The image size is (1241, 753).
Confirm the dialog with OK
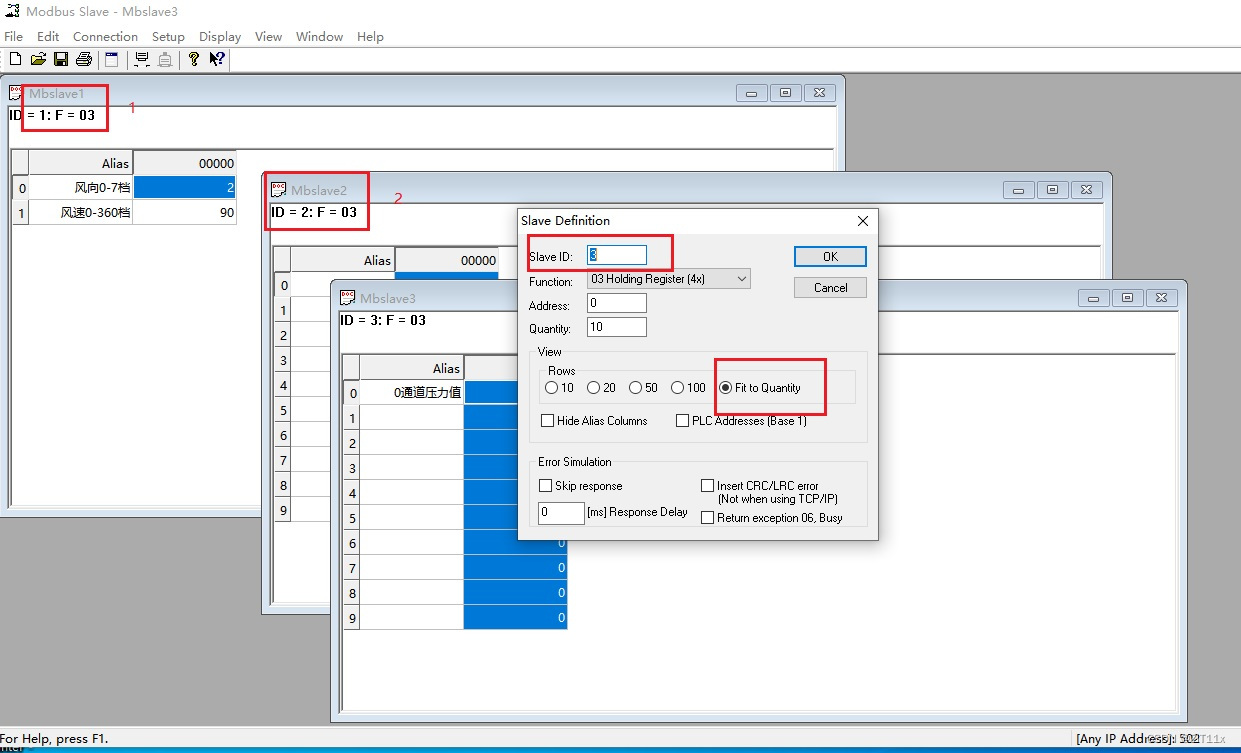(830, 256)
